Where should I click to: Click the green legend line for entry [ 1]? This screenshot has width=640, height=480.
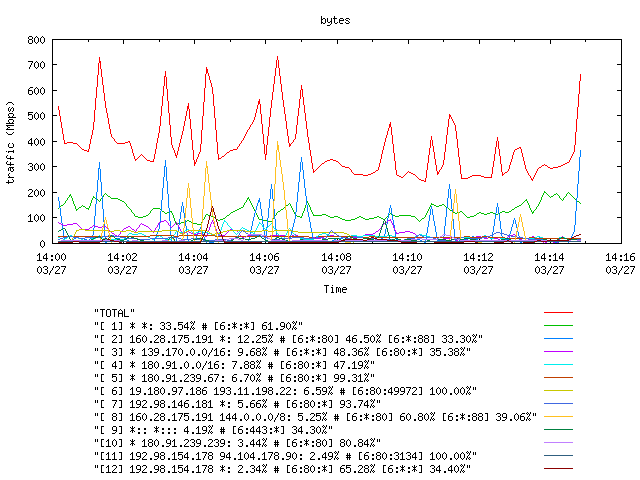coord(558,326)
